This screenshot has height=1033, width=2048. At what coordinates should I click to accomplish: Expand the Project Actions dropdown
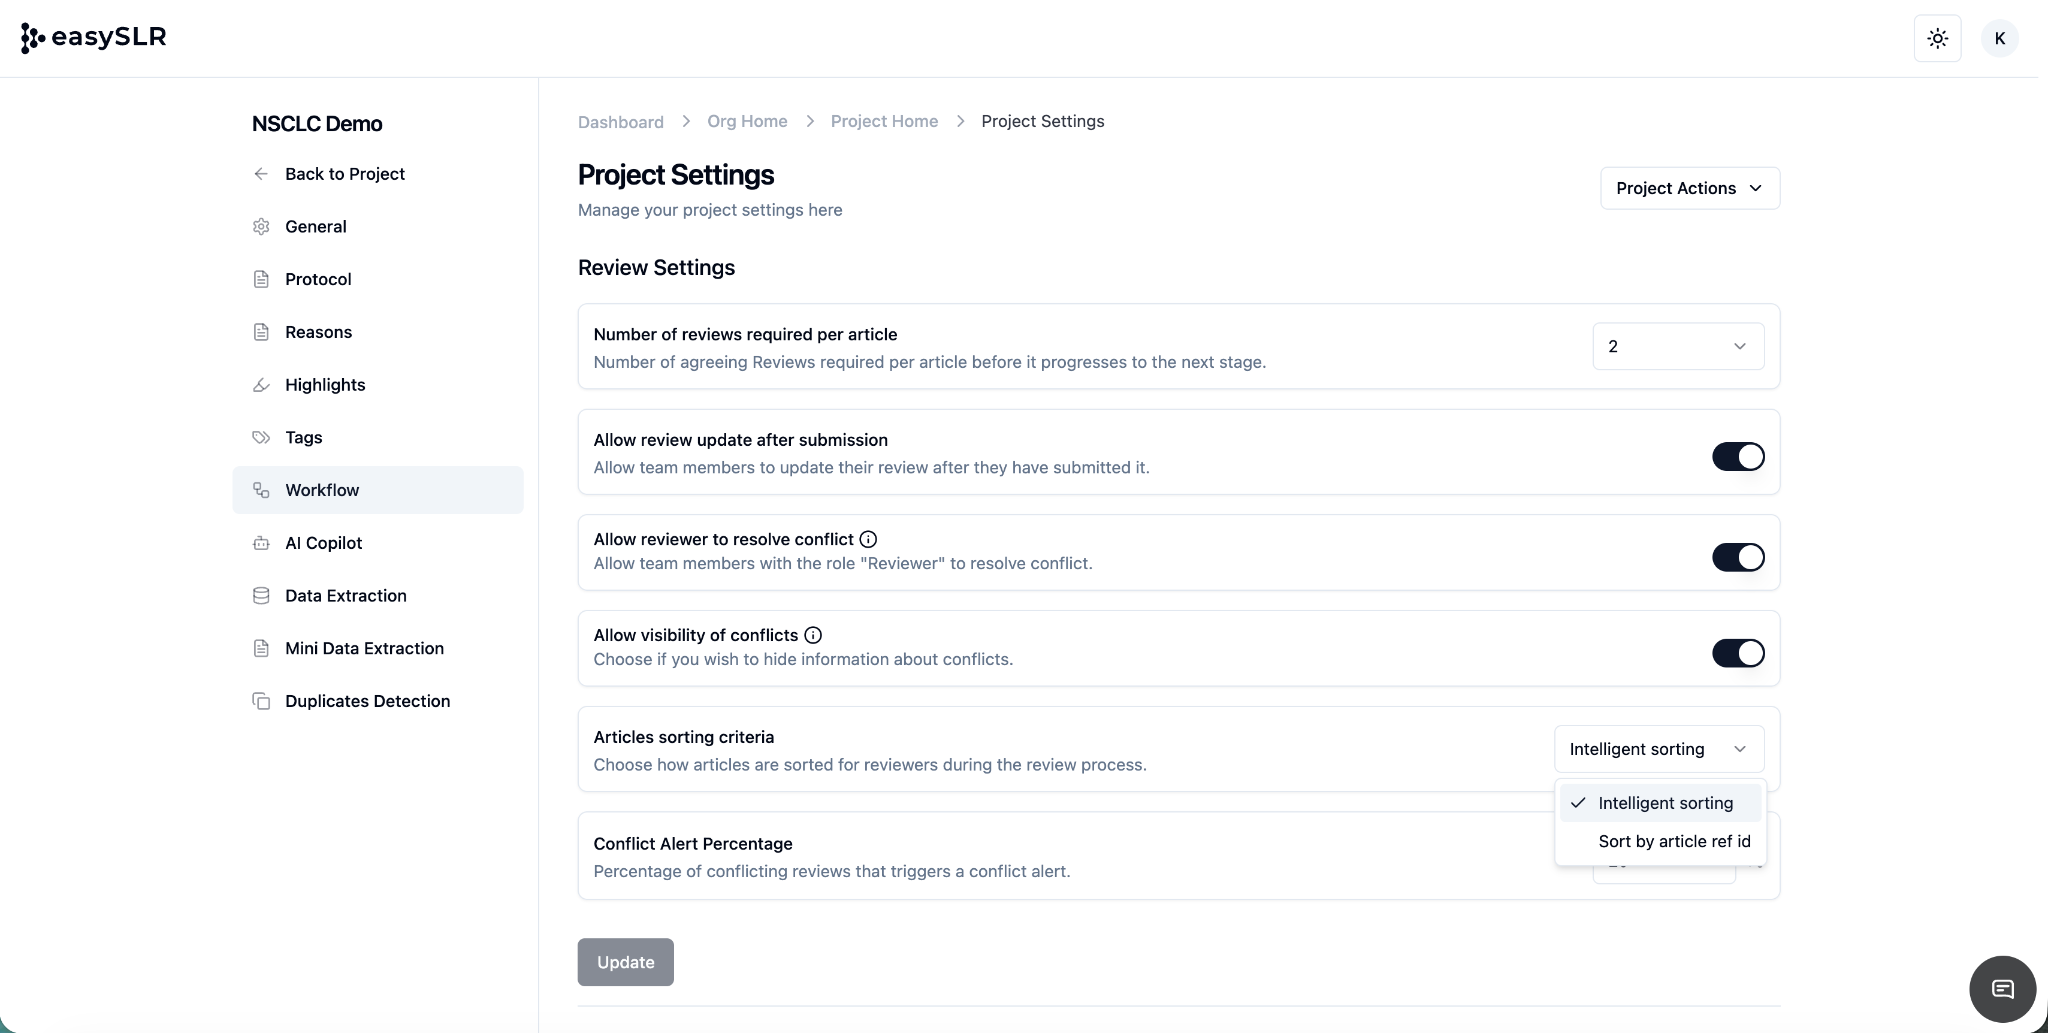[1689, 188]
